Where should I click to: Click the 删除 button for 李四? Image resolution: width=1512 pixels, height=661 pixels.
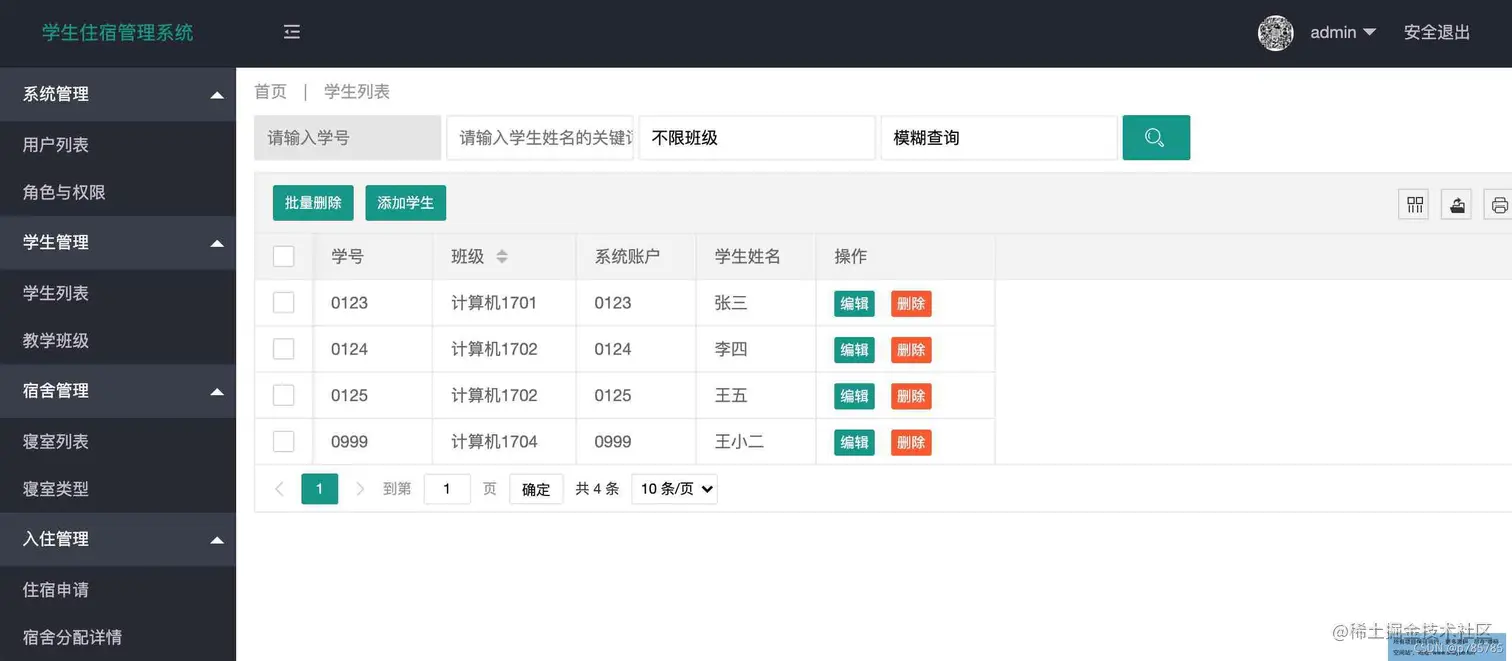pos(910,349)
